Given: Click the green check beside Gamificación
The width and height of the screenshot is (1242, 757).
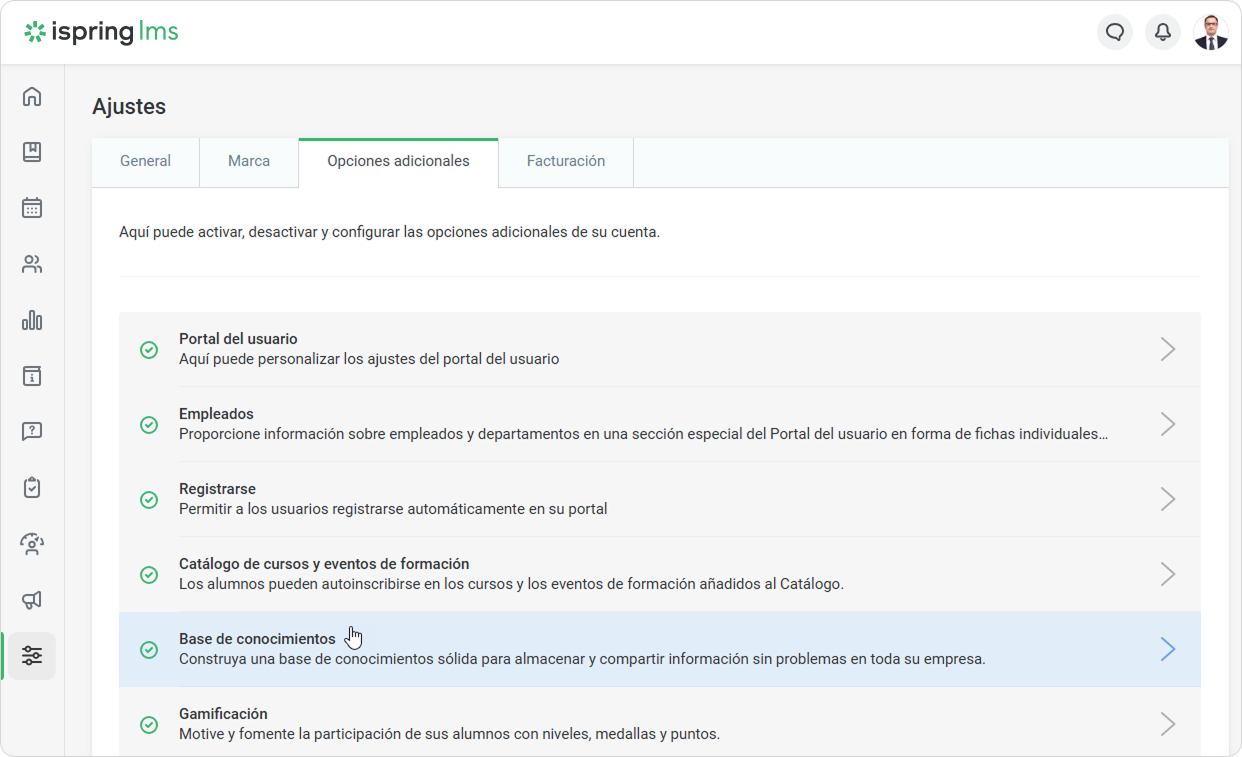Looking at the screenshot, I should [x=149, y=725].
